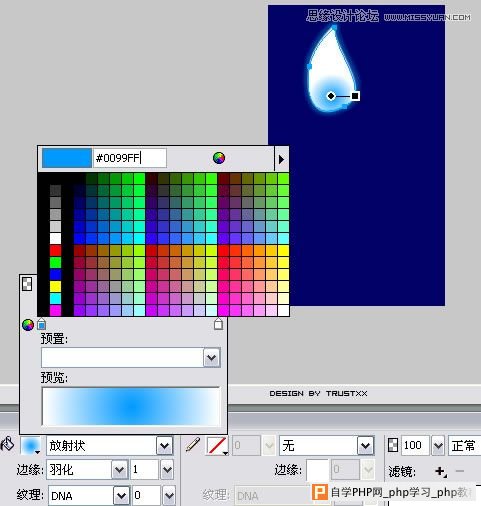Image resolution: width=481 pixels, height=506 pixels.
Task: Click the color wheel beside gradient ramp
Action: (28, 325)
